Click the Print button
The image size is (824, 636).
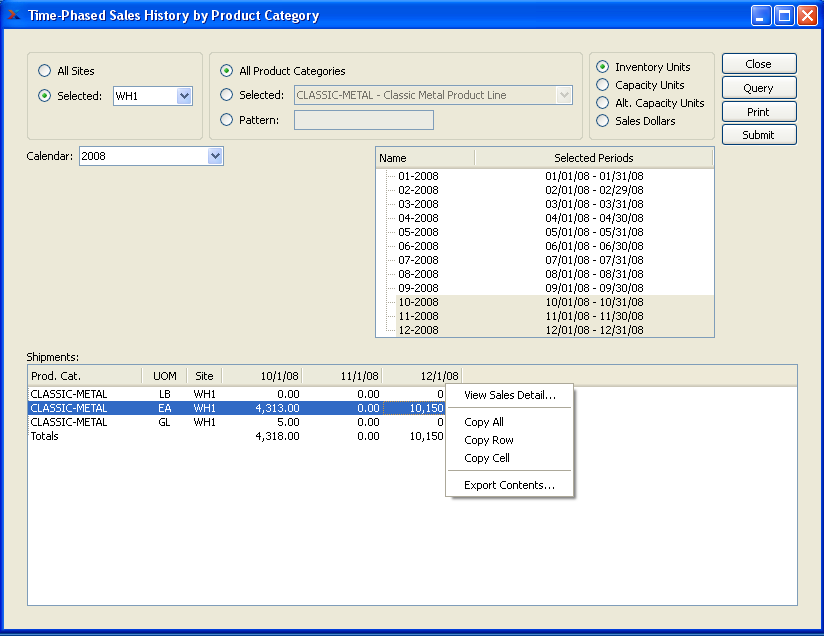coord(758,112)
